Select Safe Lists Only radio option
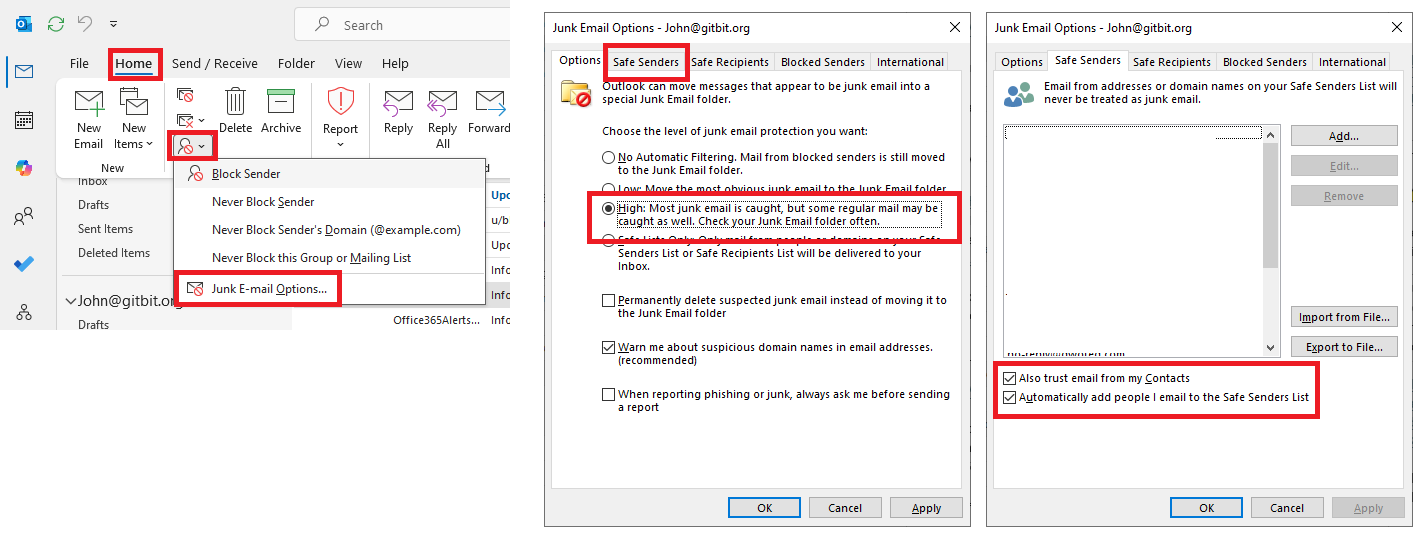This screenshot has height=544, width=1428. click(x=608, y=240)
